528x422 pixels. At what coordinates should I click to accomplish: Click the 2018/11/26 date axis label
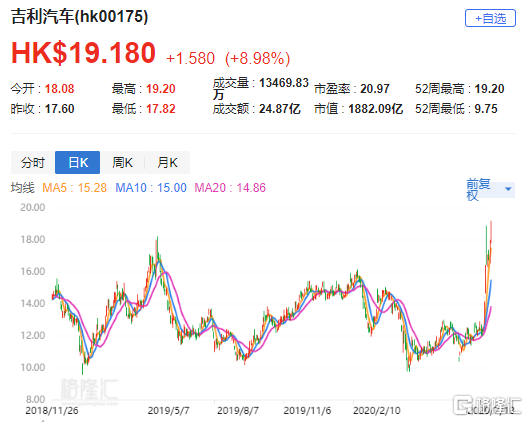pyautogui.click(x=52, y=411)
